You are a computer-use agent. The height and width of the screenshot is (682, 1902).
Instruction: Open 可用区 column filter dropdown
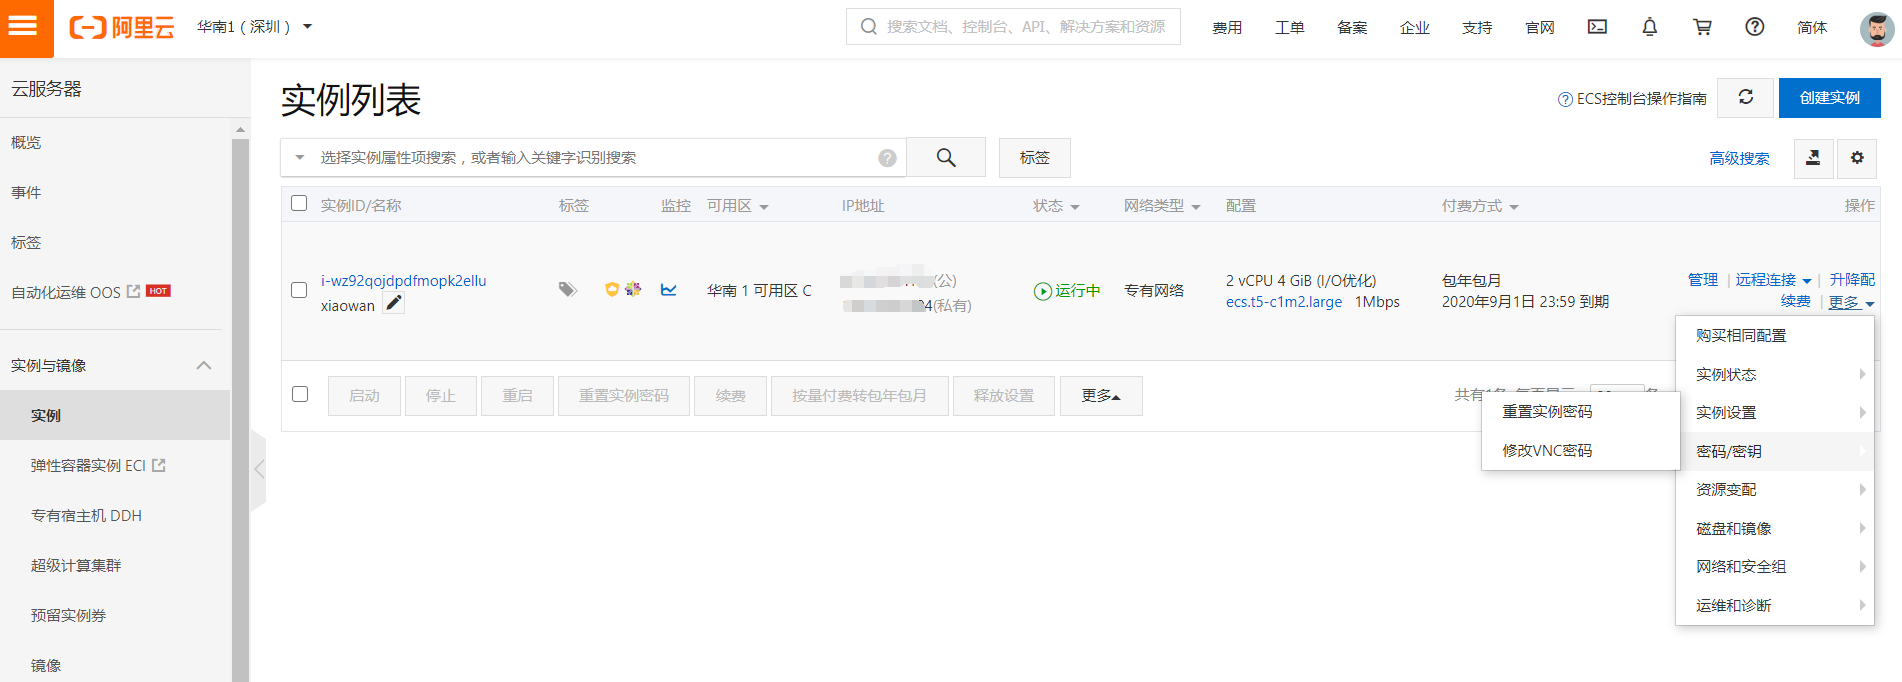(x=764, y=207)
